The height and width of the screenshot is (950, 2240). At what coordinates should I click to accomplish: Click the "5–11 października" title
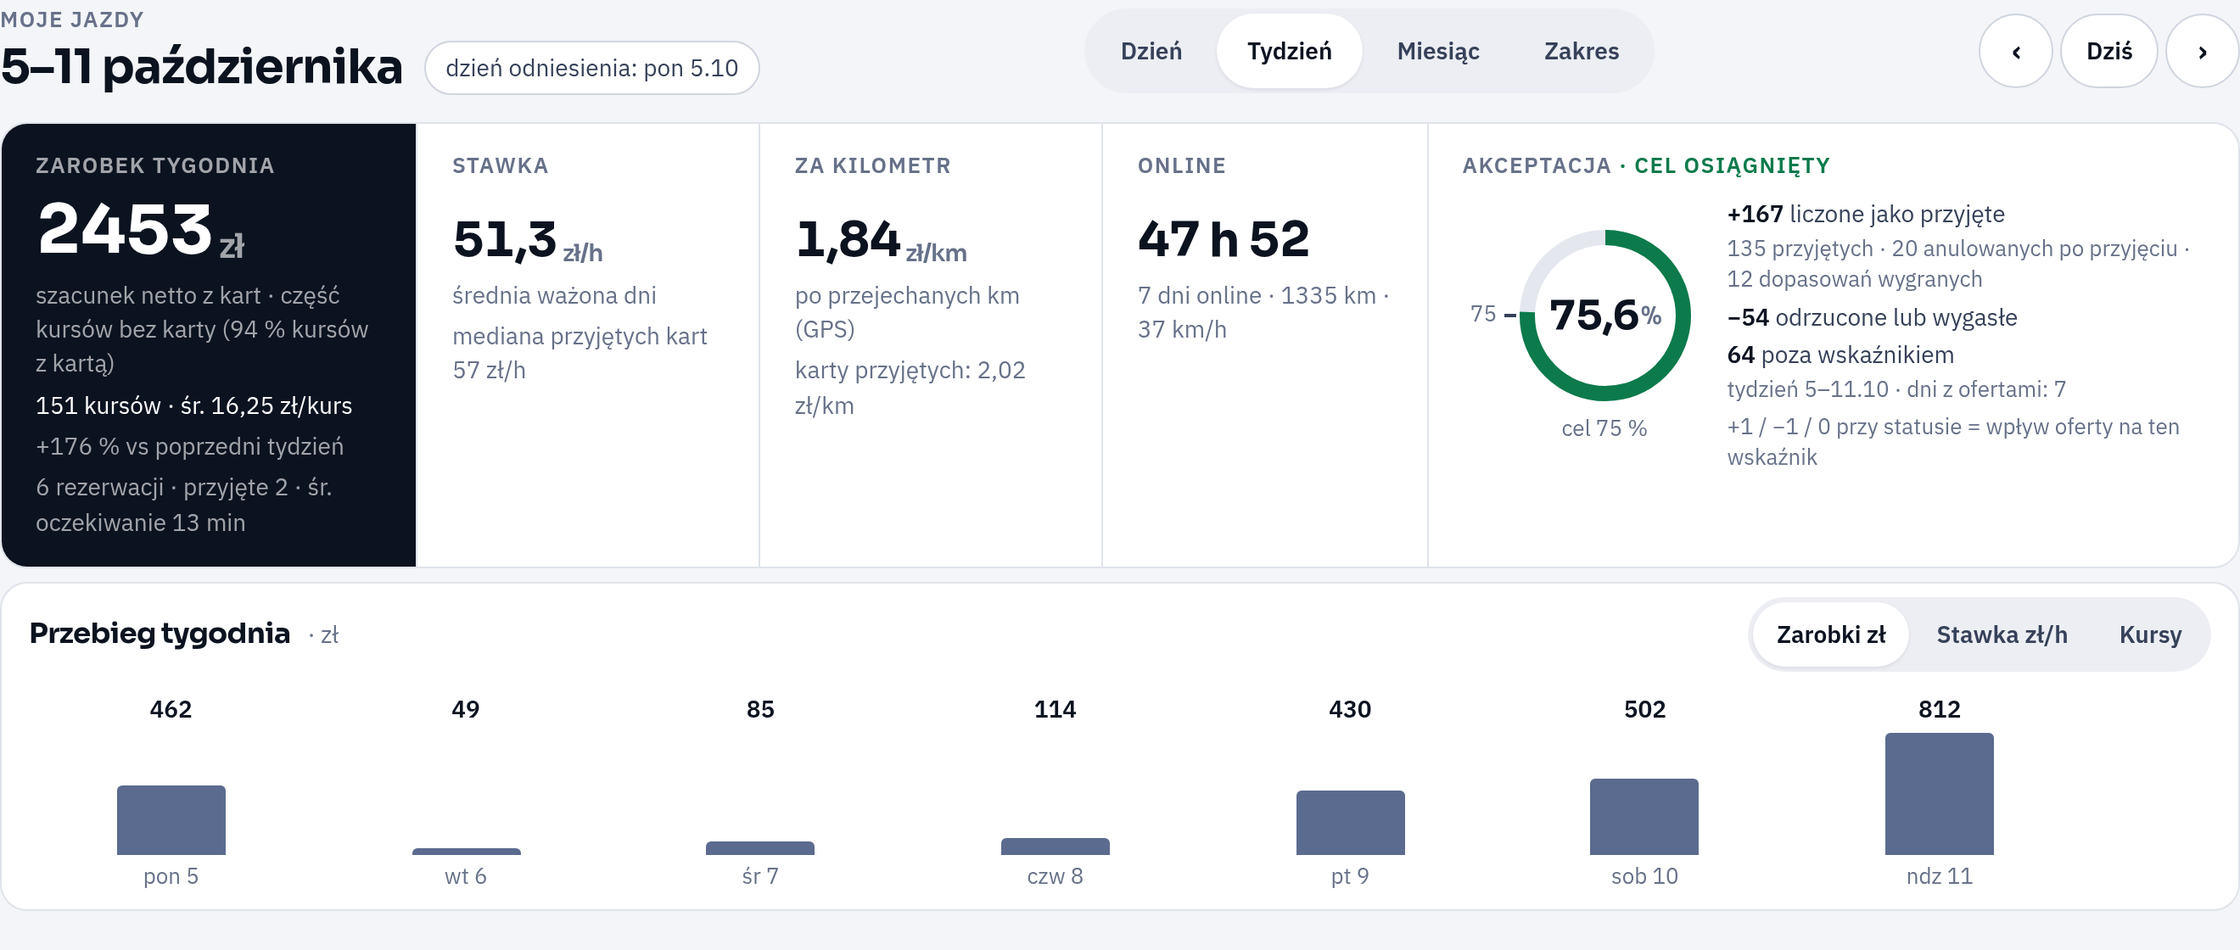pos(202,67)
